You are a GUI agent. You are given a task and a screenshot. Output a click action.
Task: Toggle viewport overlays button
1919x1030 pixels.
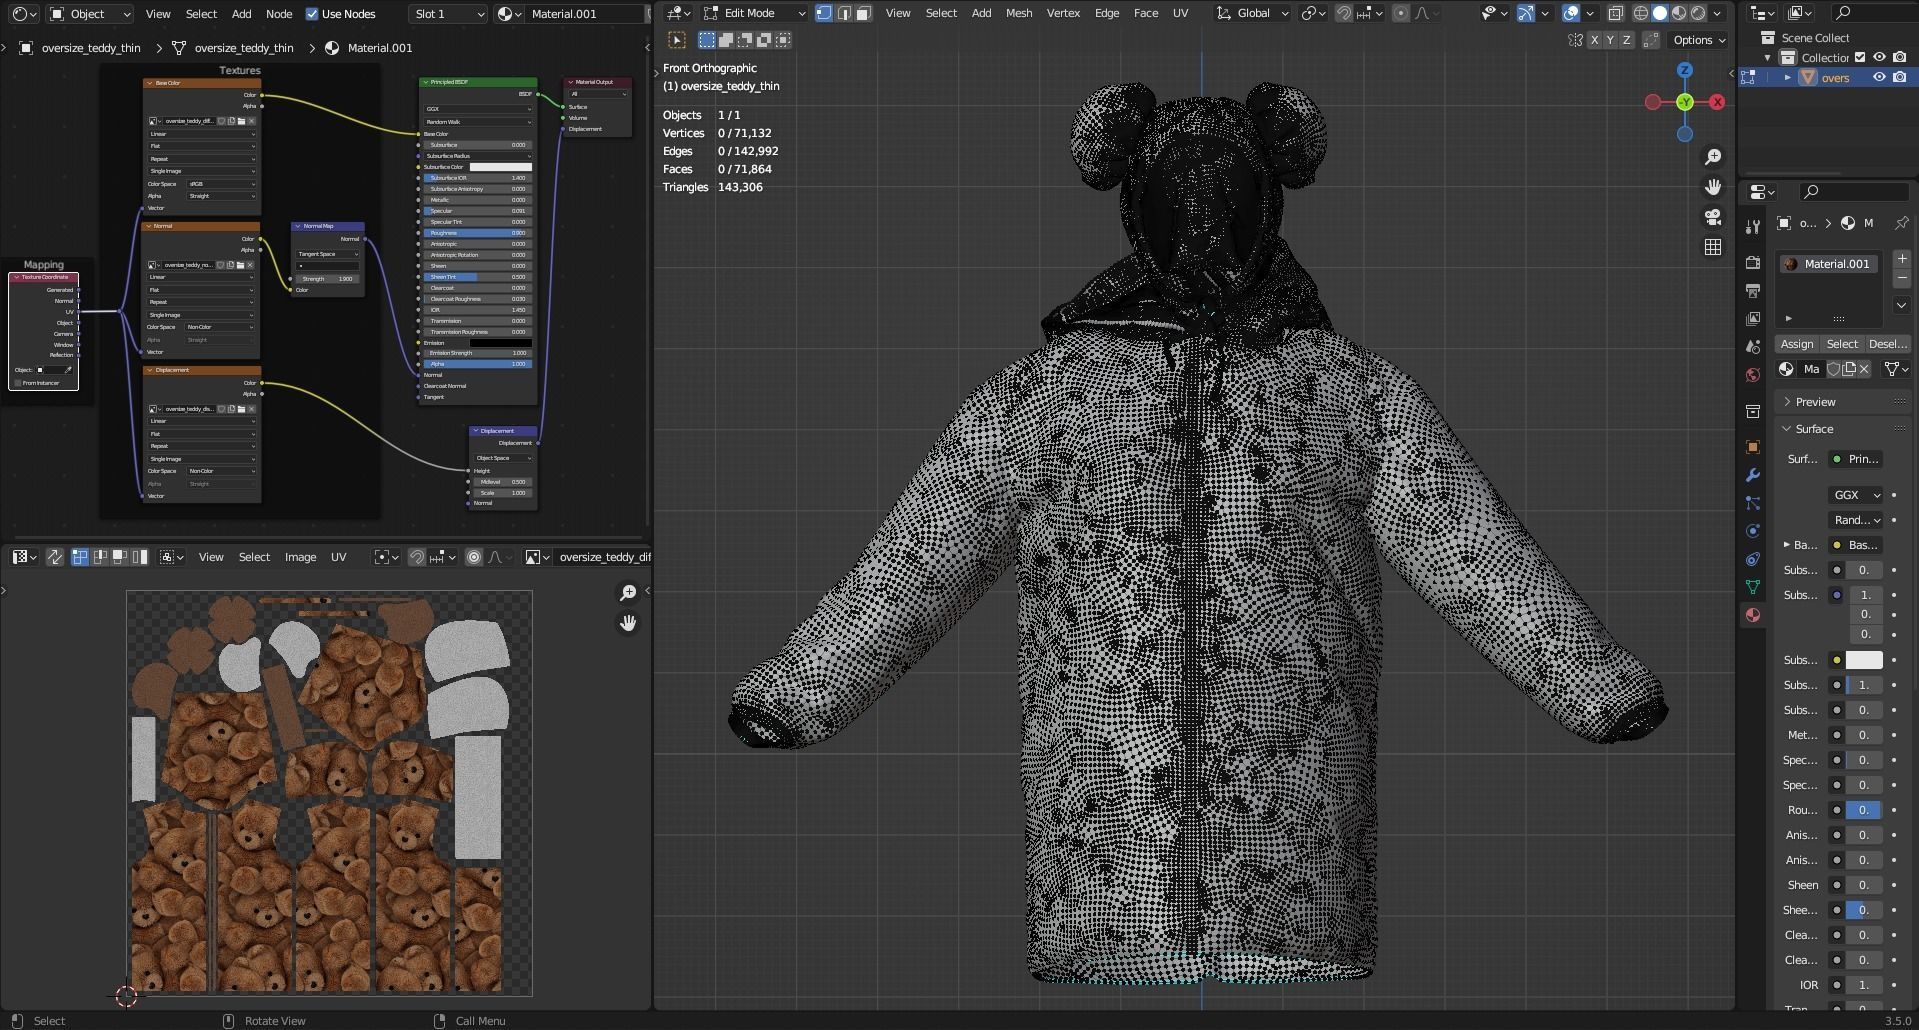tap(1571, 13)
